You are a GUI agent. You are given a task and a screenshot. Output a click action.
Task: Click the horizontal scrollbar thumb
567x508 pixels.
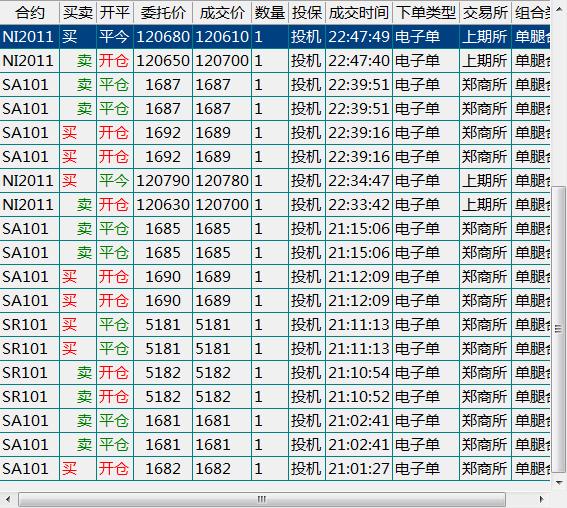[262, 500]
